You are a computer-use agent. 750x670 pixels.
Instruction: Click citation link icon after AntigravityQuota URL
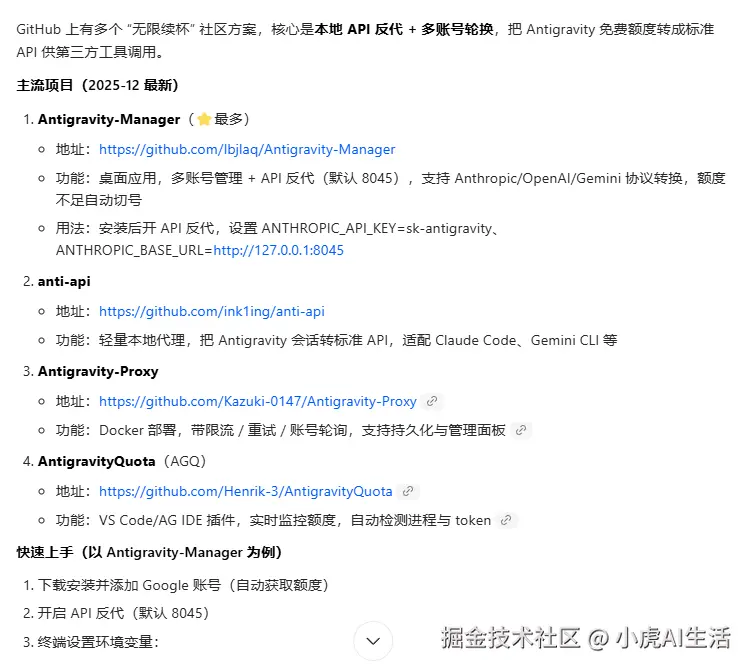click(408, 491)
